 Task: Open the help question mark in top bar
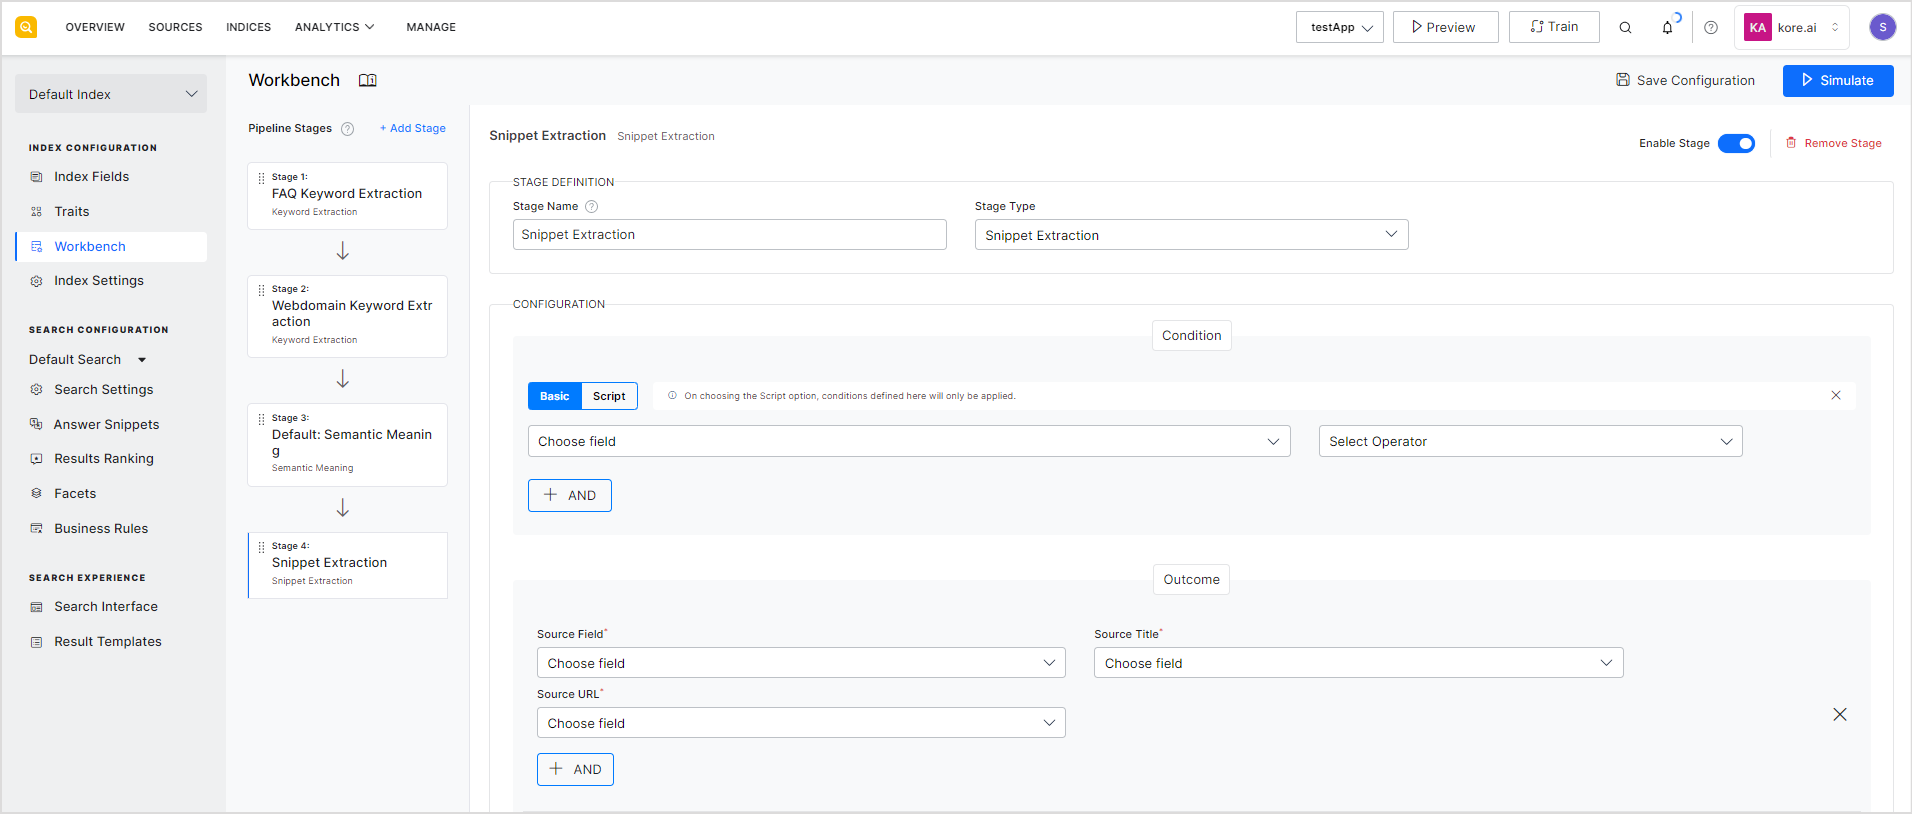click(1711, 28)
